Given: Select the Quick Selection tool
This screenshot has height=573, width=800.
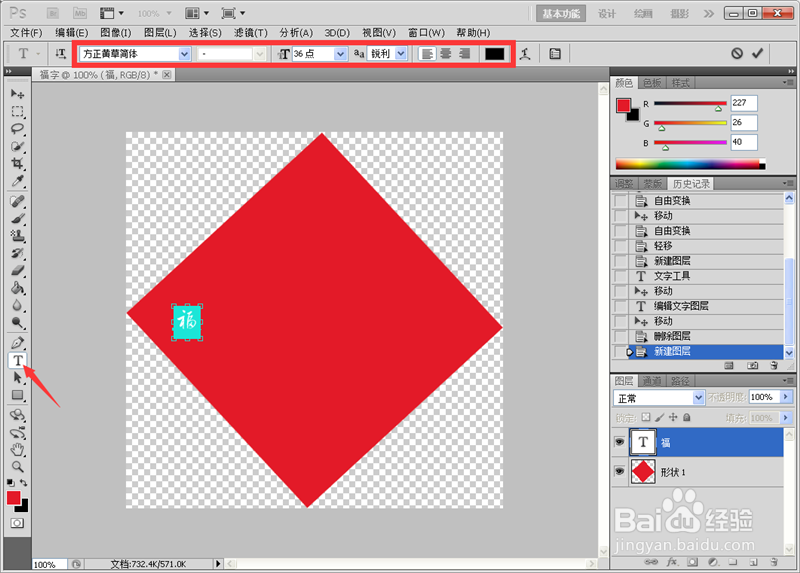Looking at the screenshot, I should click(x=17, y=146).
